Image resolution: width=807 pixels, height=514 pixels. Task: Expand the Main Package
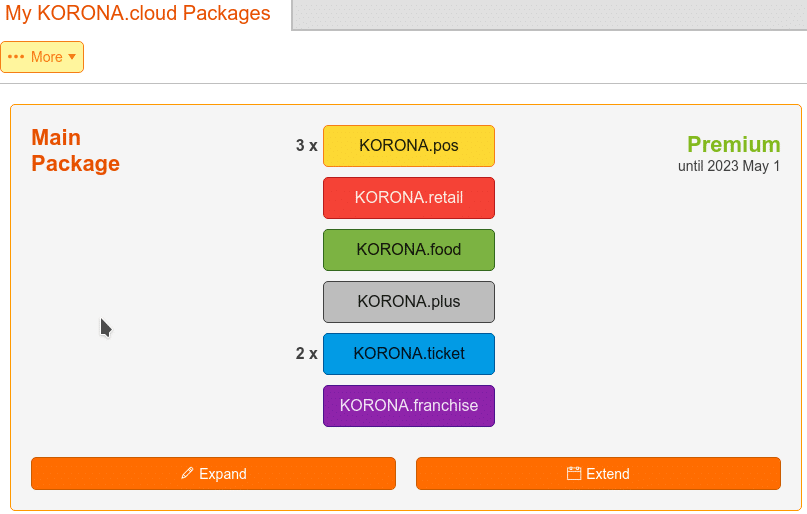[213, 473]
